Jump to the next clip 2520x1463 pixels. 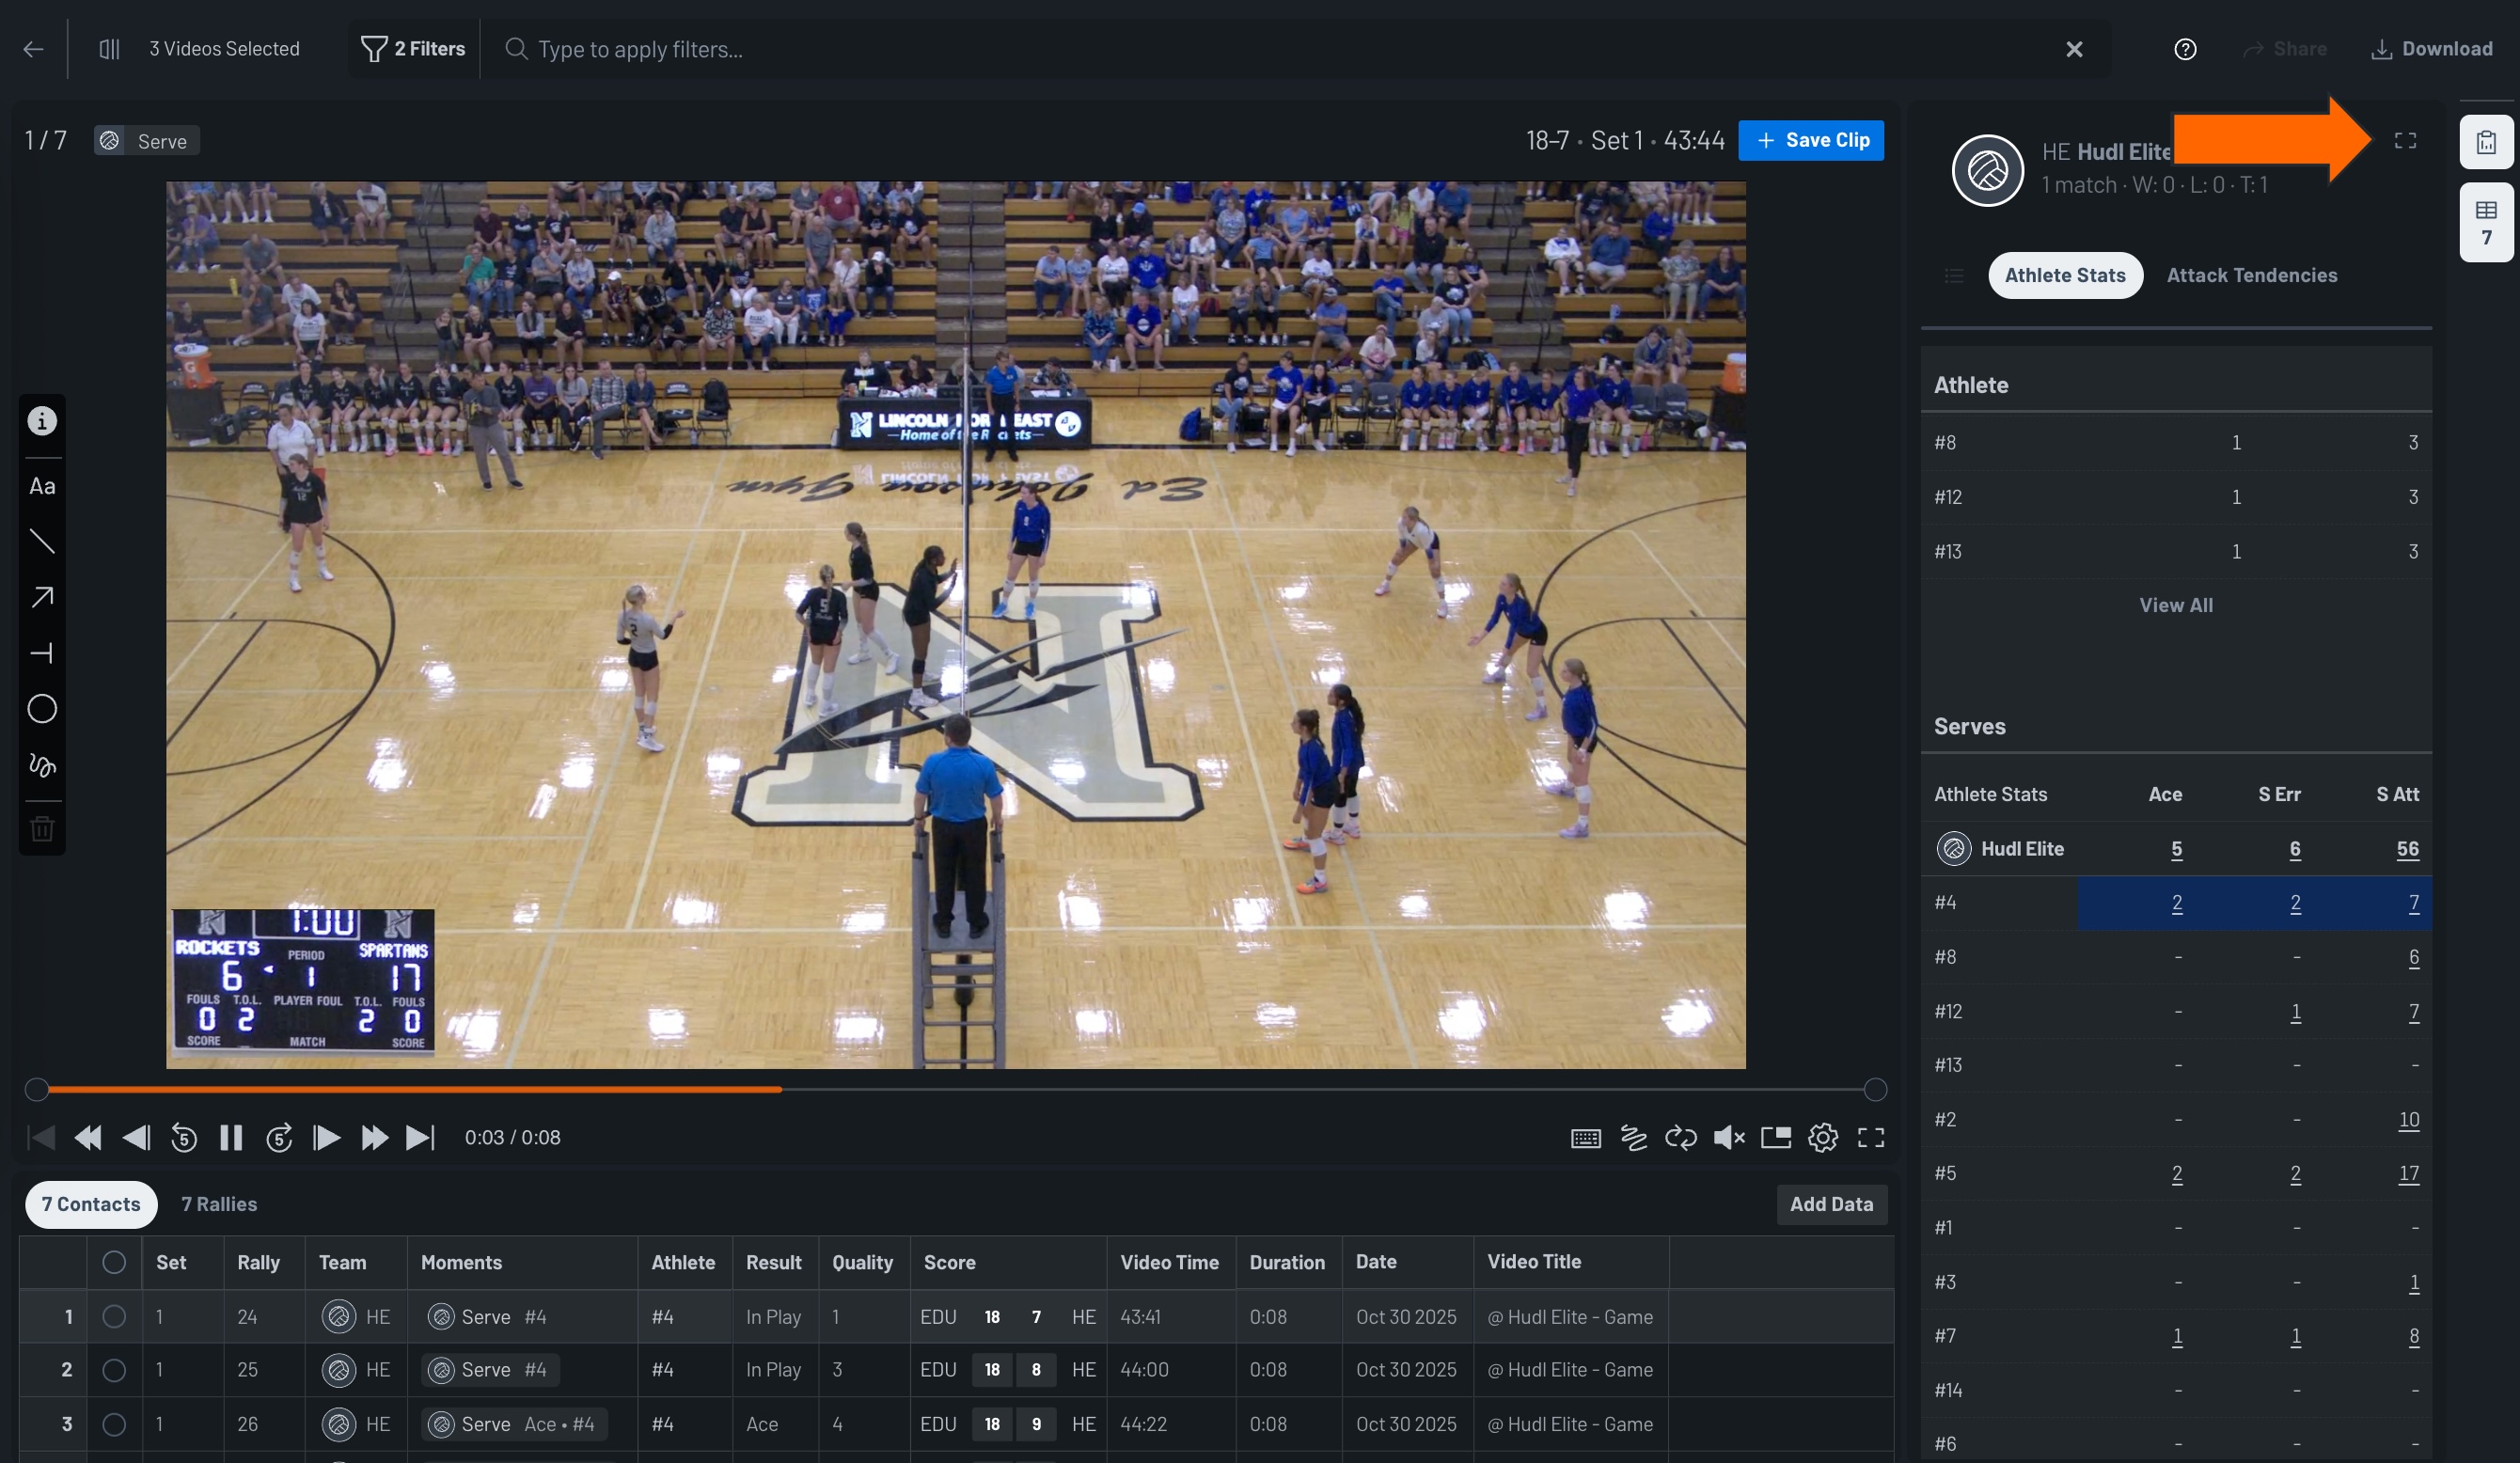[420, 1138]
